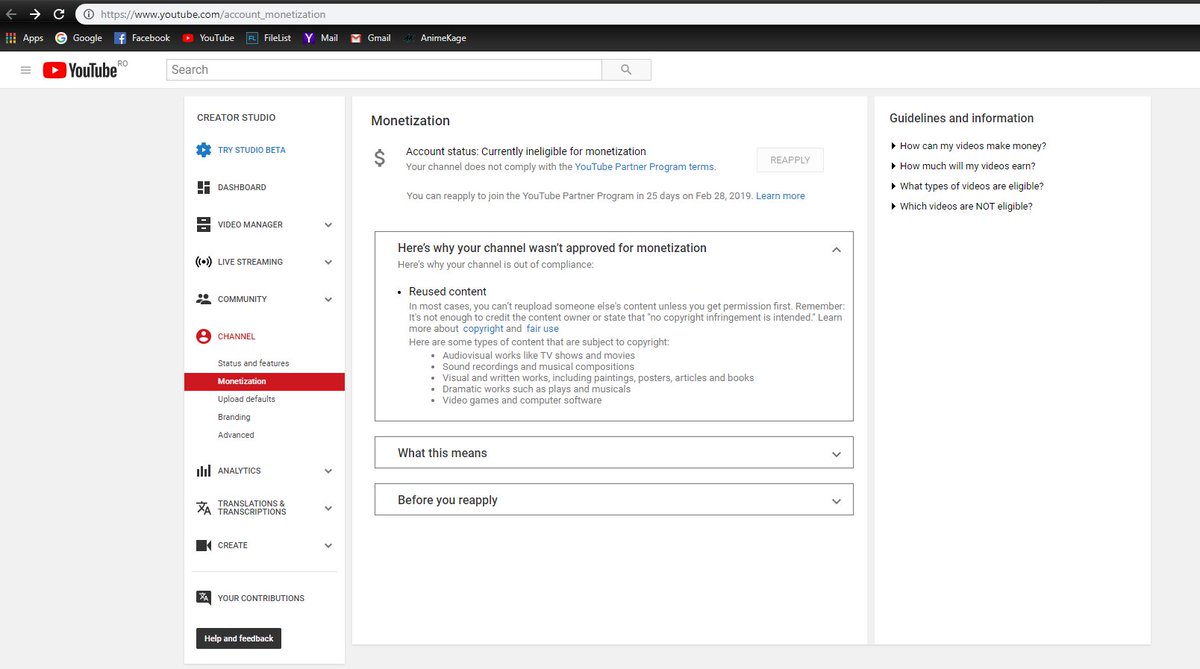
Task: Click the Try Studio Beta link text
Action: click(252, 150)
